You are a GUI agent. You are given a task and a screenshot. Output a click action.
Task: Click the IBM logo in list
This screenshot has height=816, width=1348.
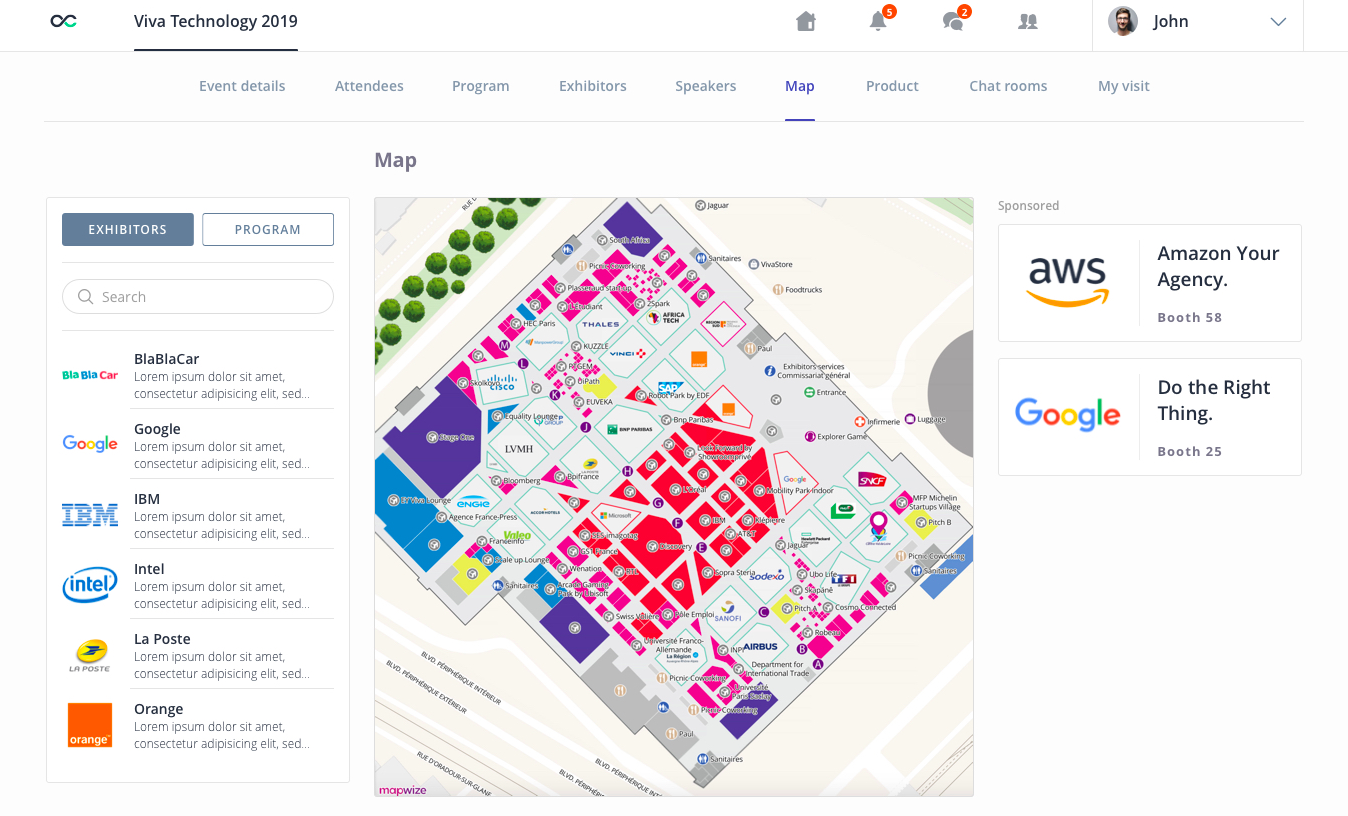click(x=90, y=515)
